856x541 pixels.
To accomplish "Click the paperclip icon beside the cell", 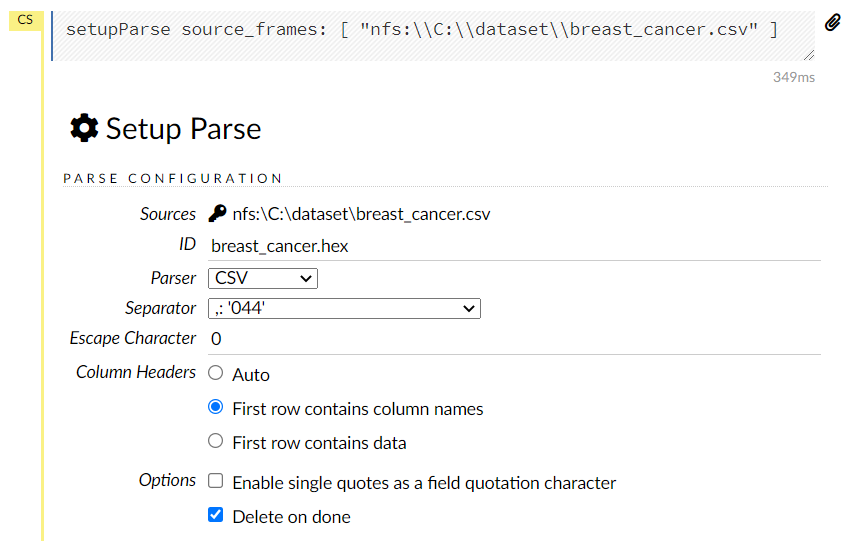I will point(832,23).
